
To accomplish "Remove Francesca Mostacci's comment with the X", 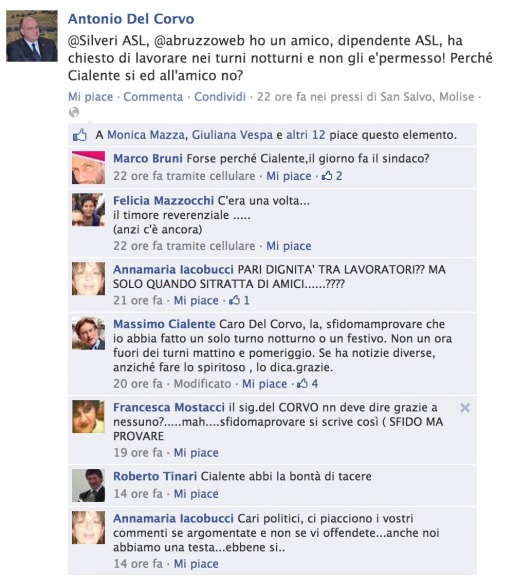I will coord(465,408).
